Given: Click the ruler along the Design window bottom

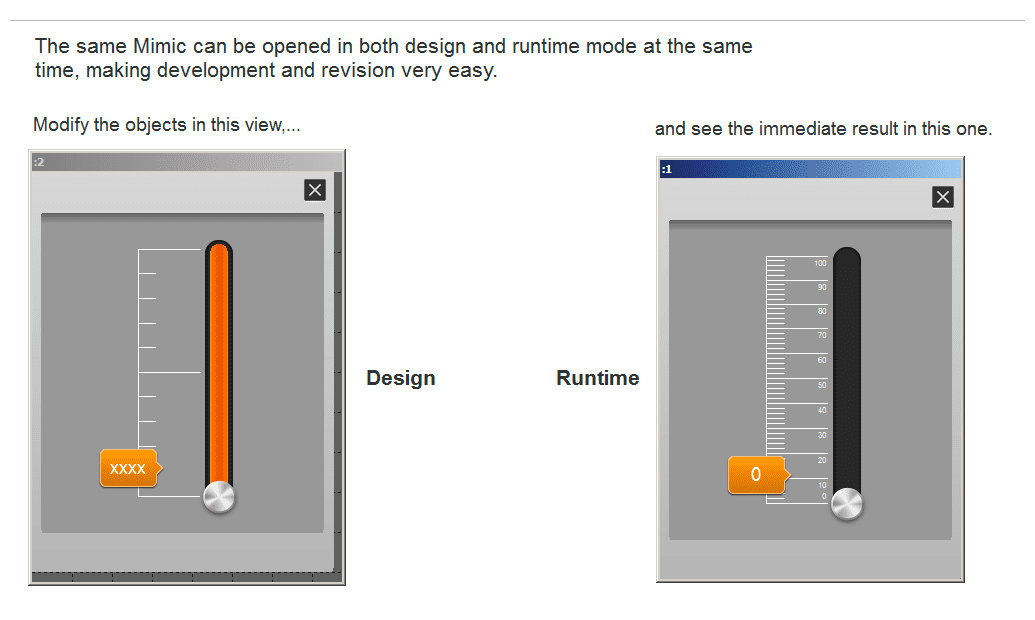Looking at the screenshot, I should tap(185, 577).
